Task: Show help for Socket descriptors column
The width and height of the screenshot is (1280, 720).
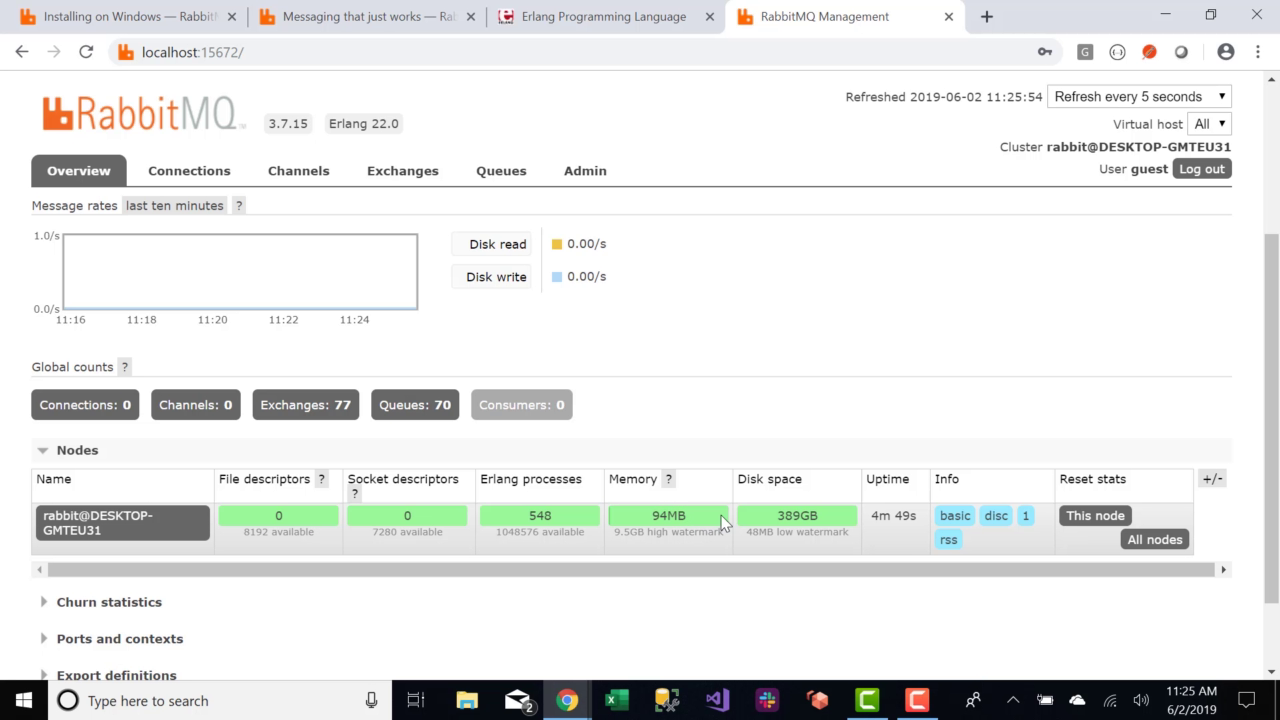Action: point(354,494)
